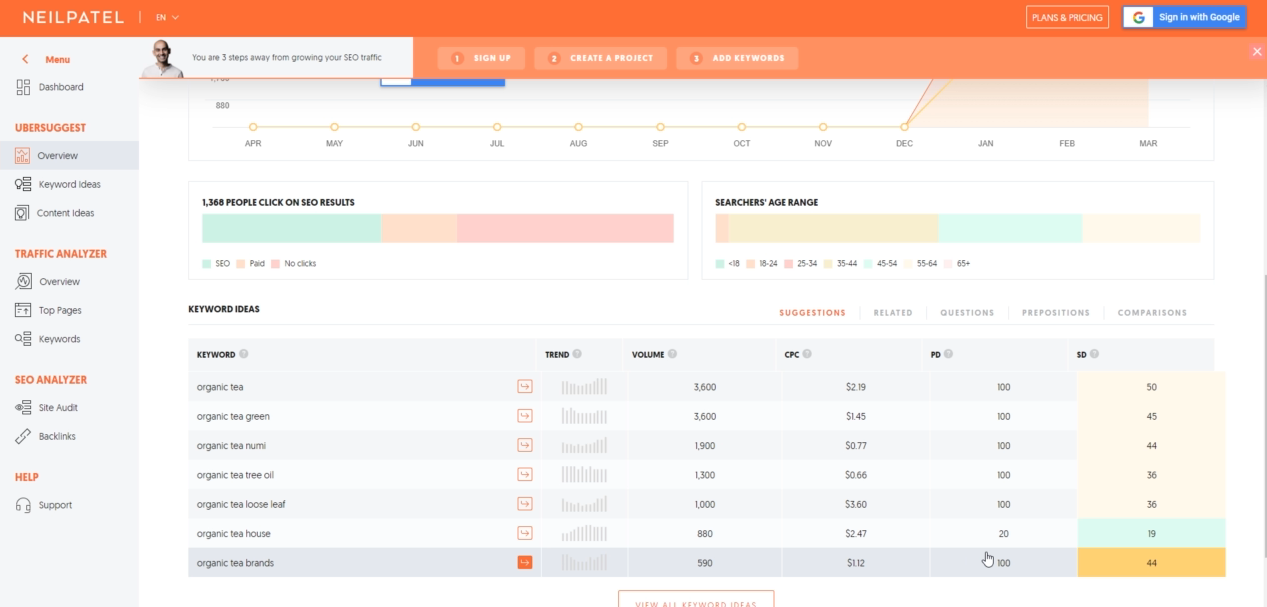Click SIGN UP step button
Image resolution: width=1267 pixels, height=607 pixels.
[x=482, y=58]
